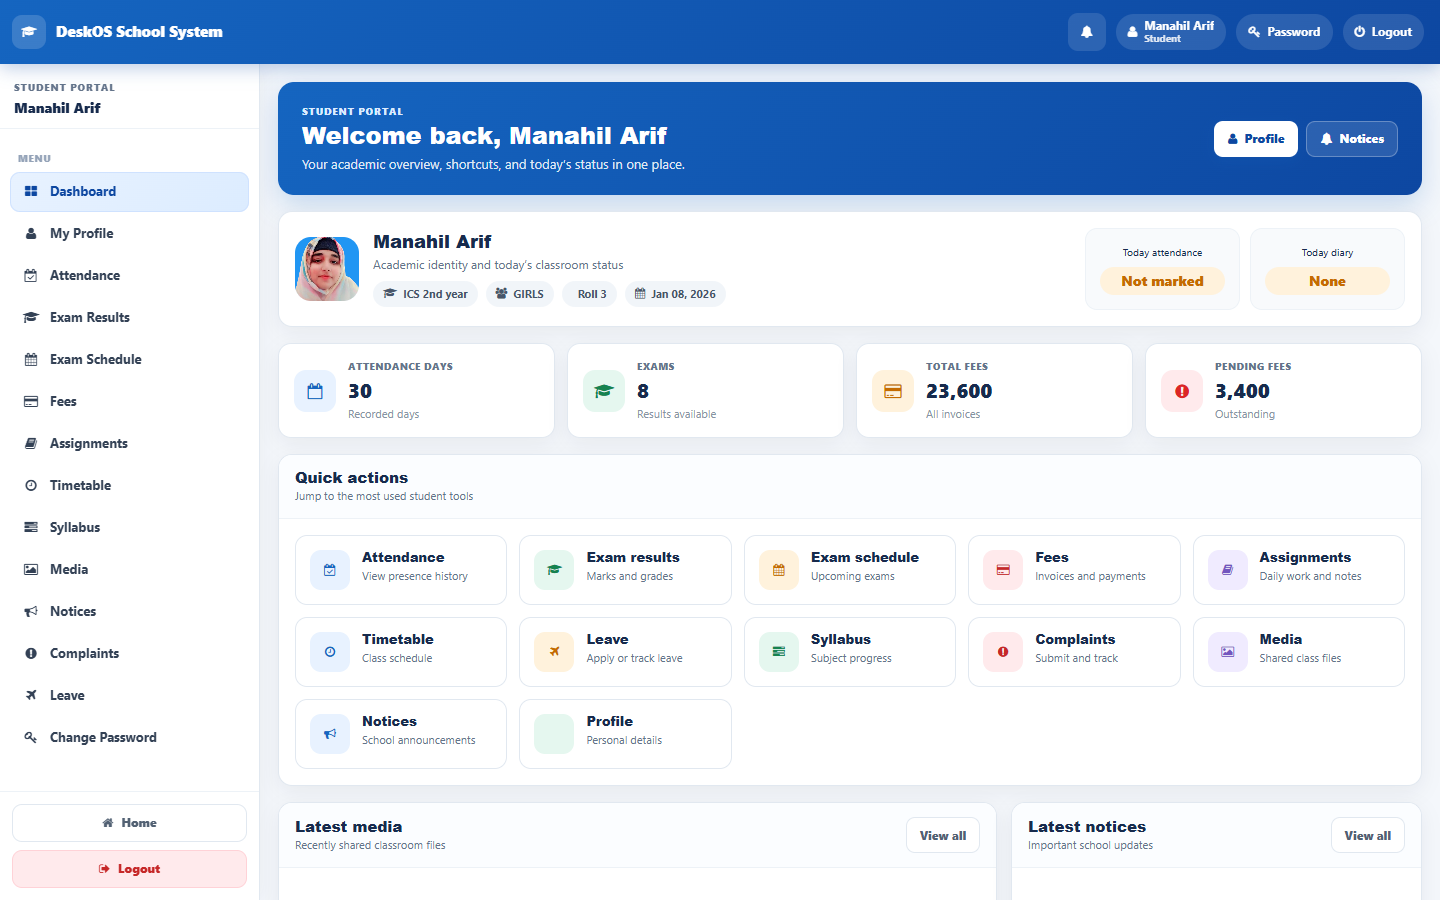Image resolution: width=1440 pixels, height=900 pixels.
Task: Click the 'GIRLS' section tag
Action: [x=520, y=294]
